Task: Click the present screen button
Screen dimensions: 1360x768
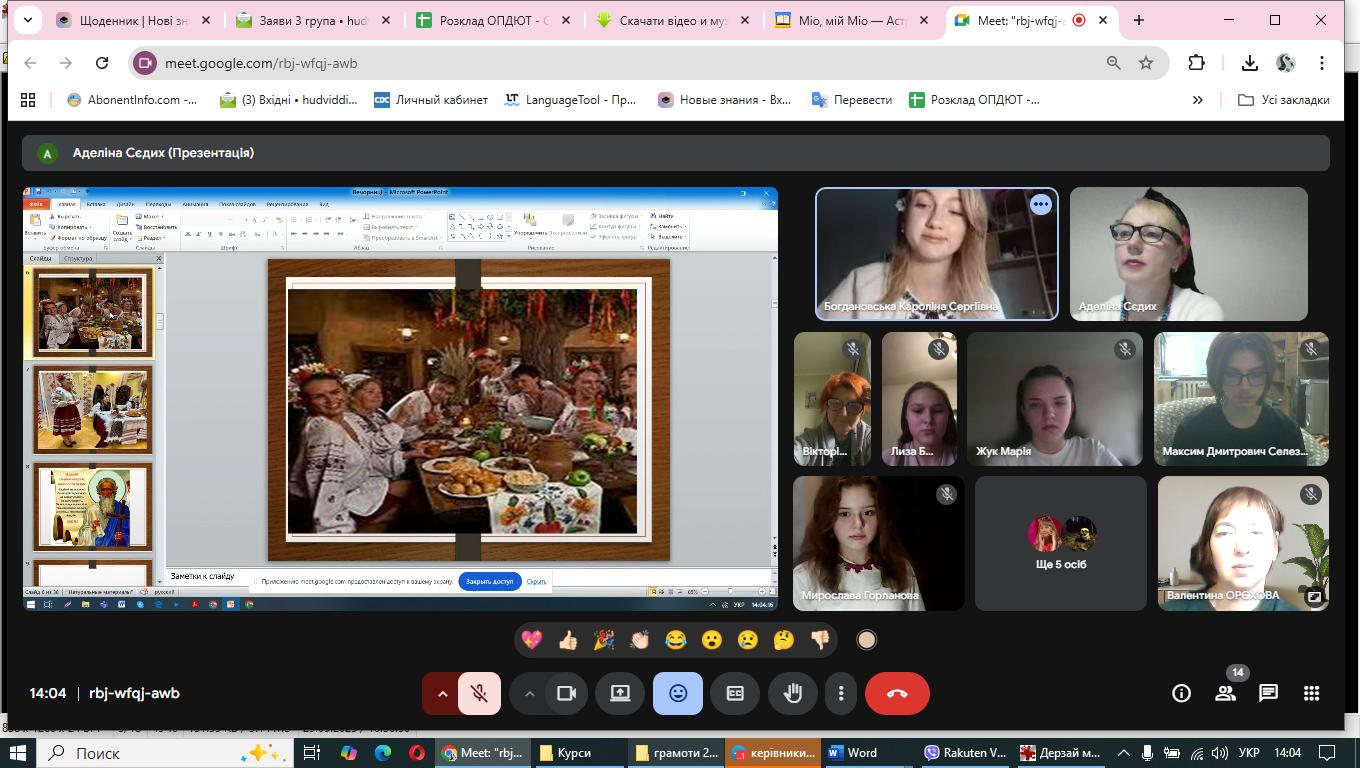Action: 620,693
